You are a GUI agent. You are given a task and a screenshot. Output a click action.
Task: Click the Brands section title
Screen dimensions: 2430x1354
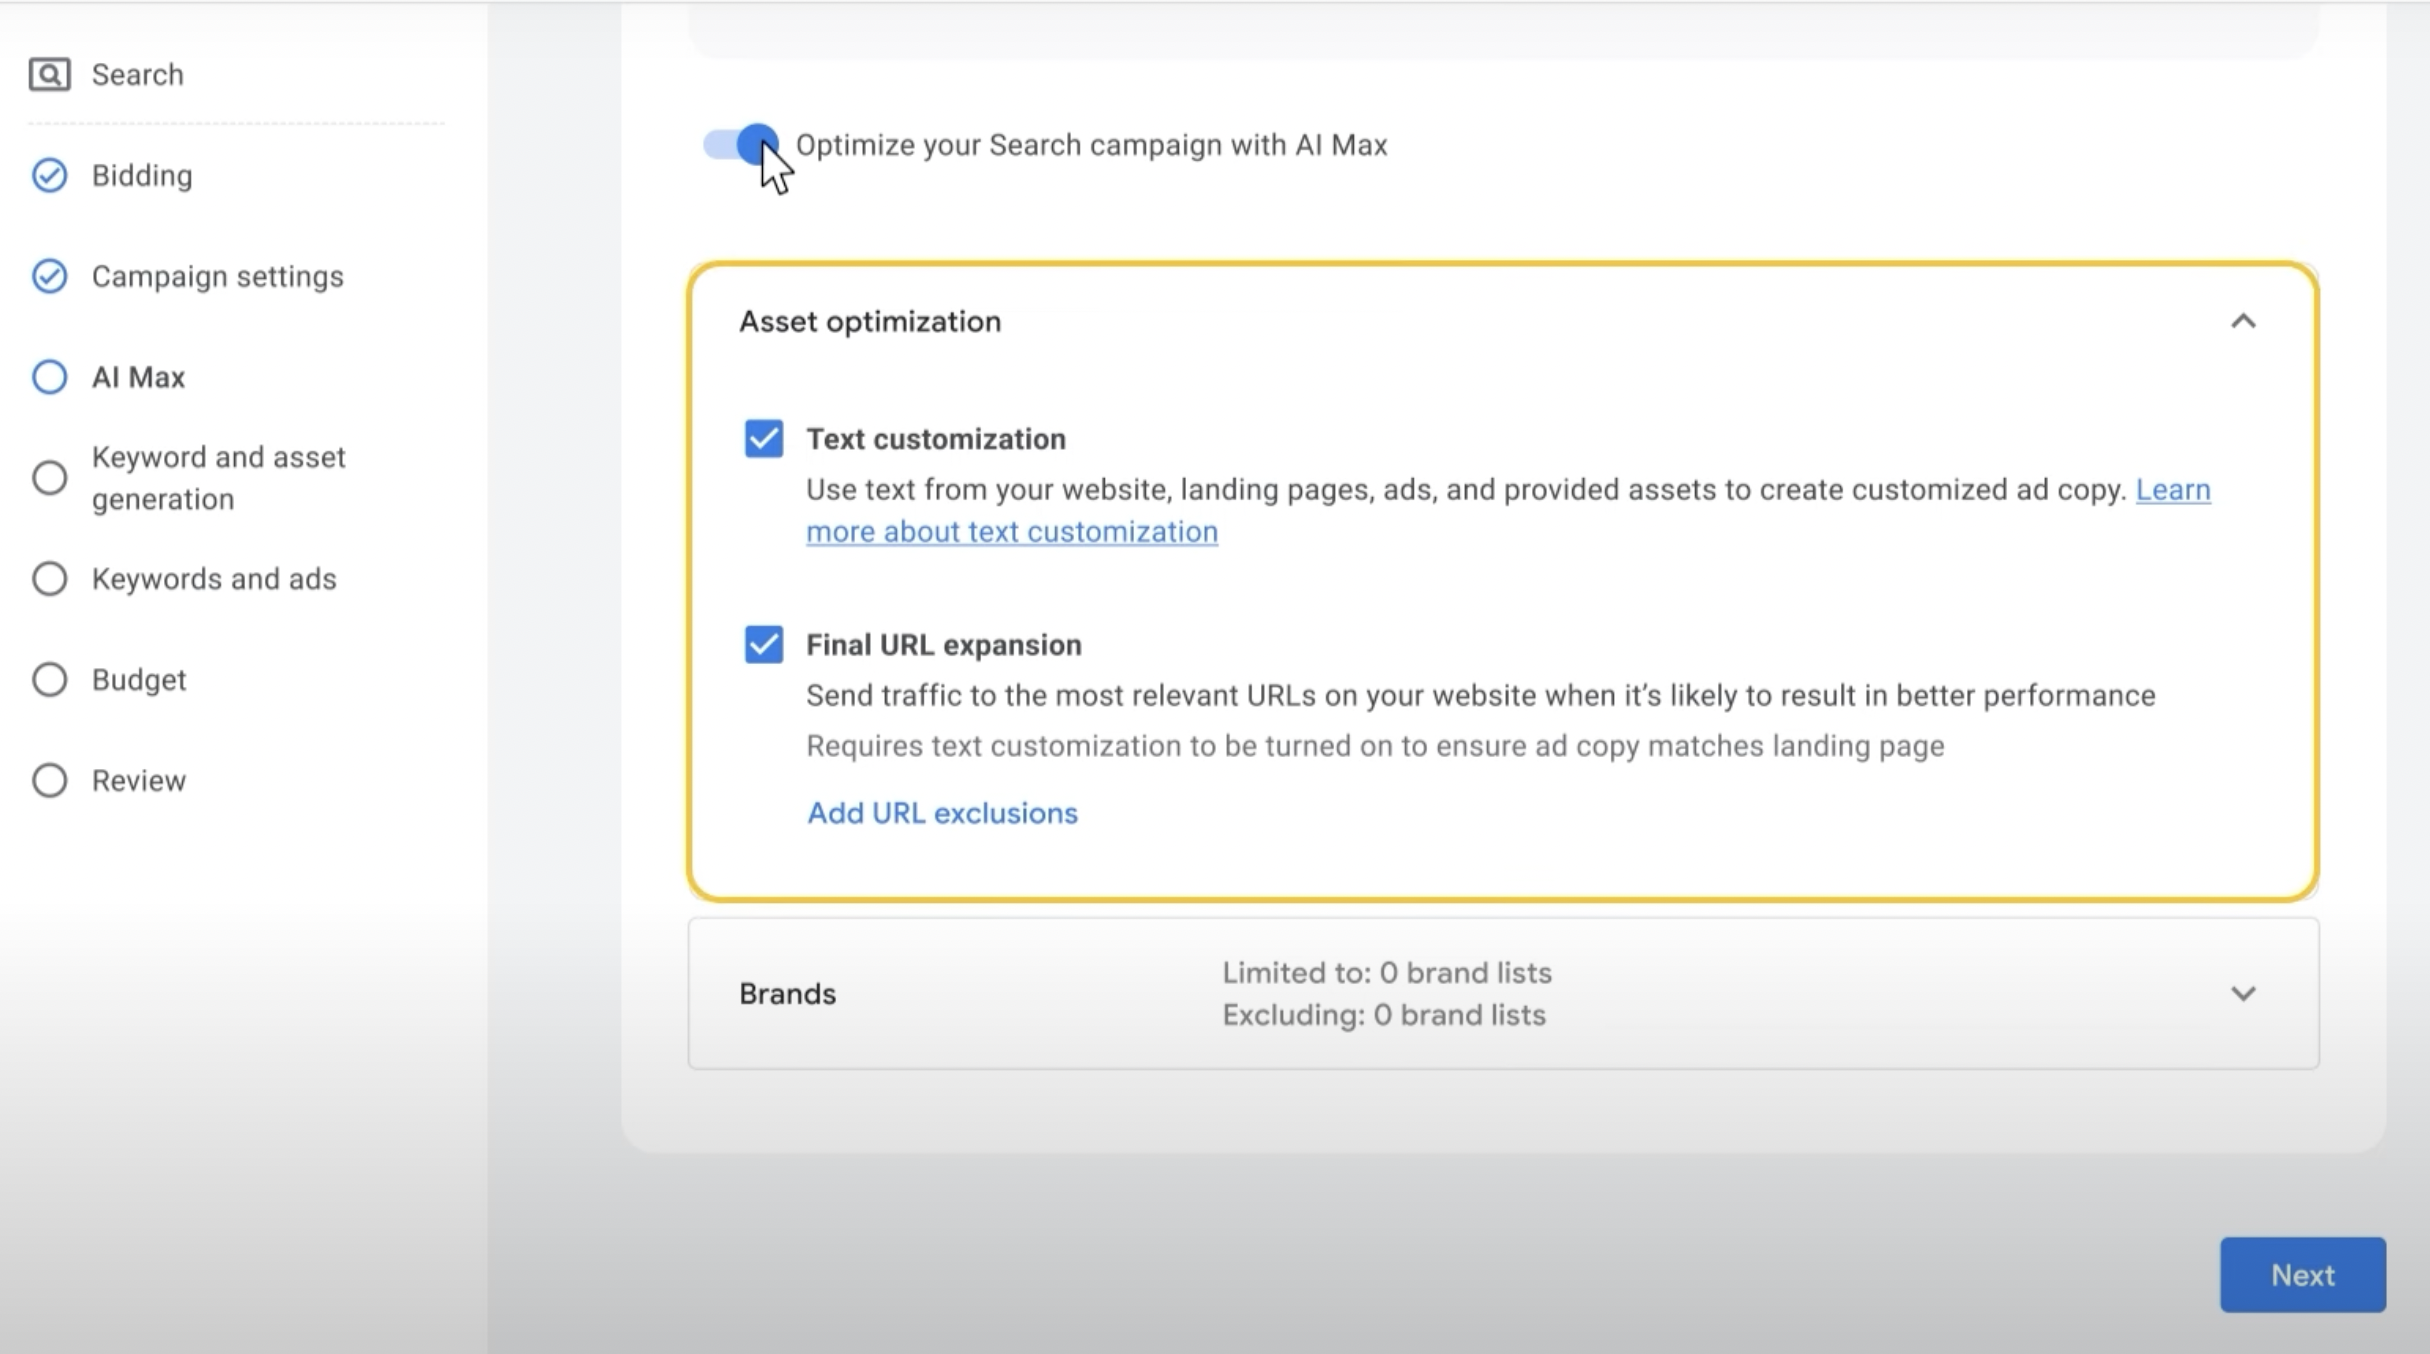click(x=787, y=994)
